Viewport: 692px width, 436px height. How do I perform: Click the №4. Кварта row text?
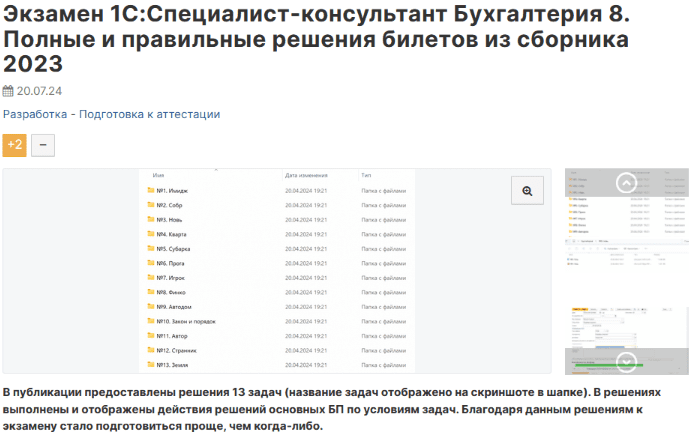coord(172,235)
